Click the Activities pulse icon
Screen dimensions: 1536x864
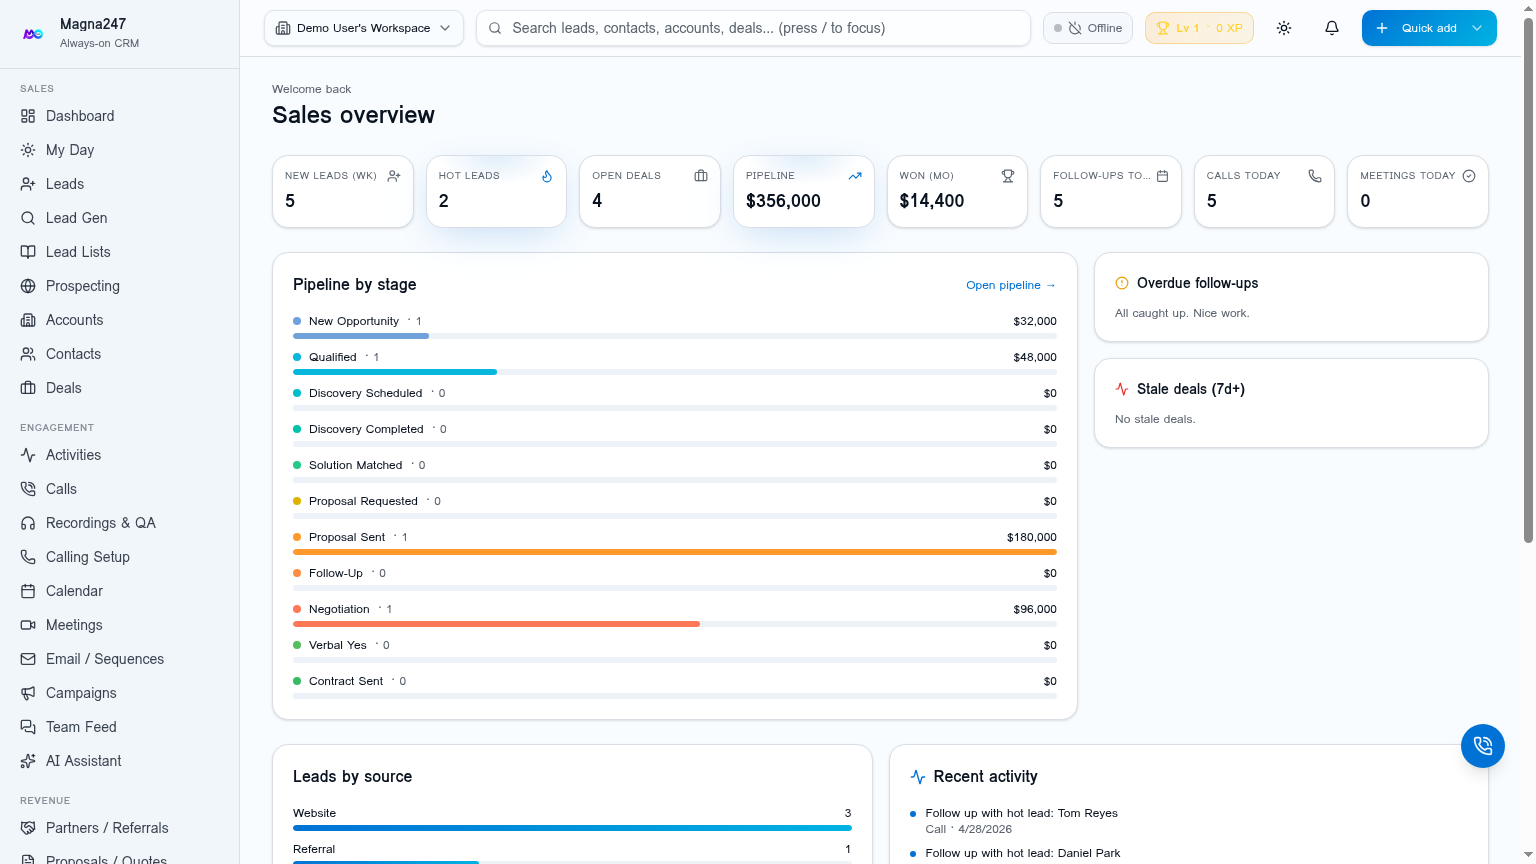pos(28,455)
